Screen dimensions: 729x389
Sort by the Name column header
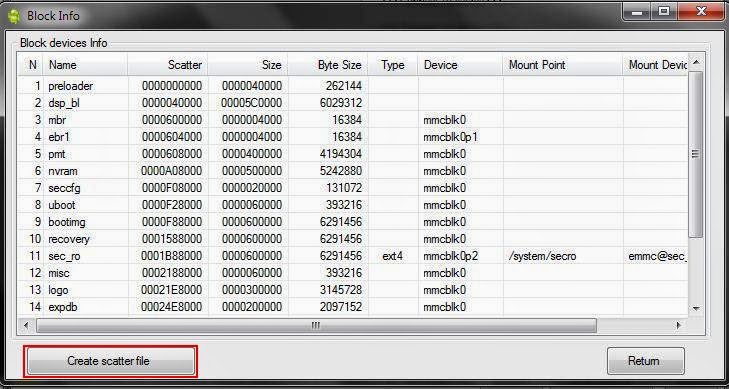86,65
